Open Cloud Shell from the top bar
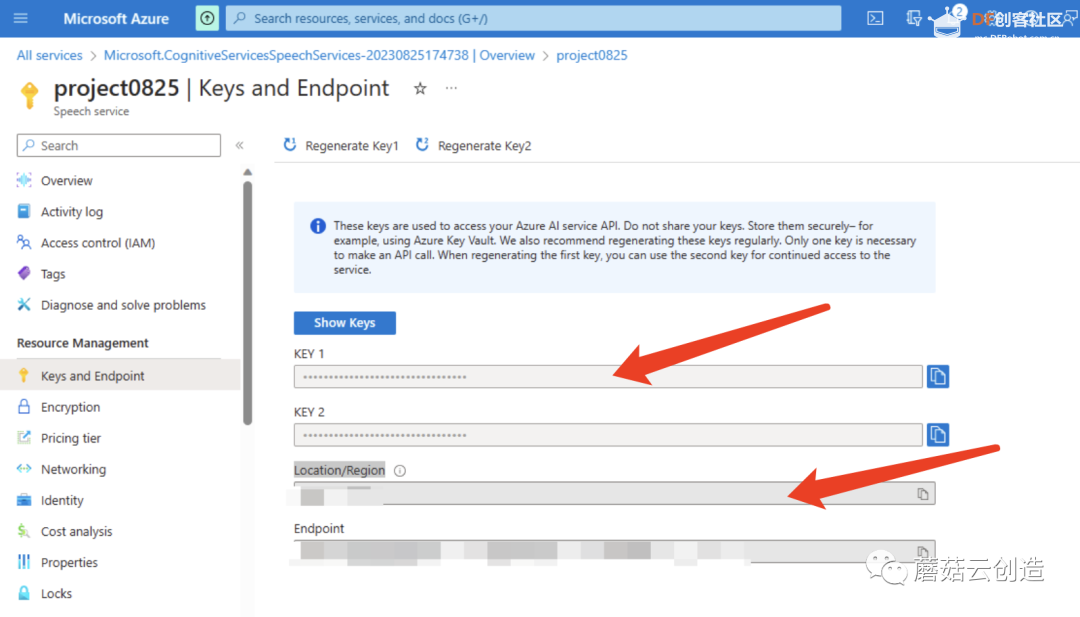The height and width of the screenshot is (617, 1080). 875,19
